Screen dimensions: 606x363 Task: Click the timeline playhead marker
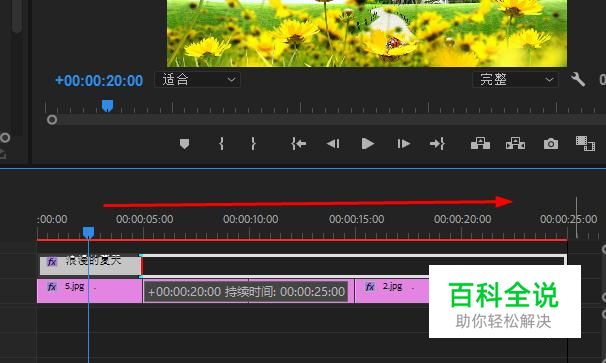point(89,232)
